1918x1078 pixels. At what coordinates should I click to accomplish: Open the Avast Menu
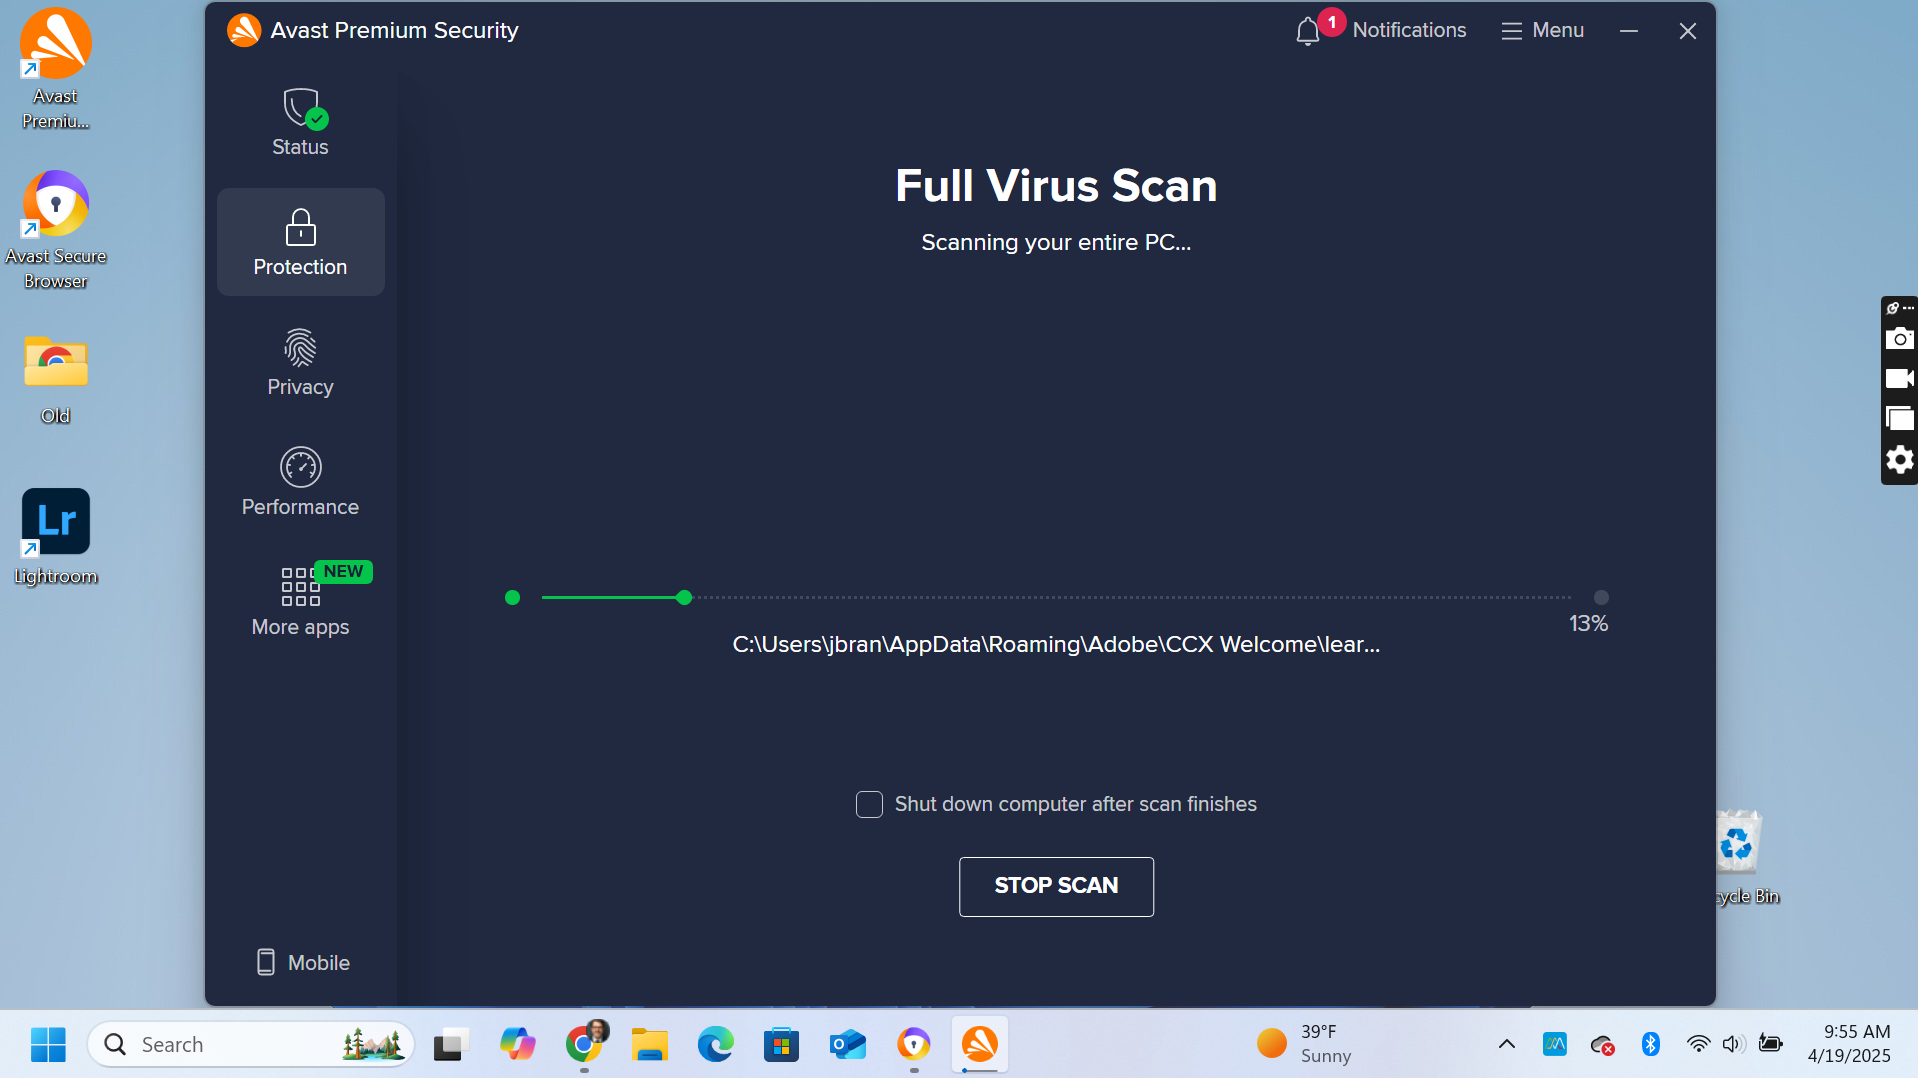coord(1543,30)
